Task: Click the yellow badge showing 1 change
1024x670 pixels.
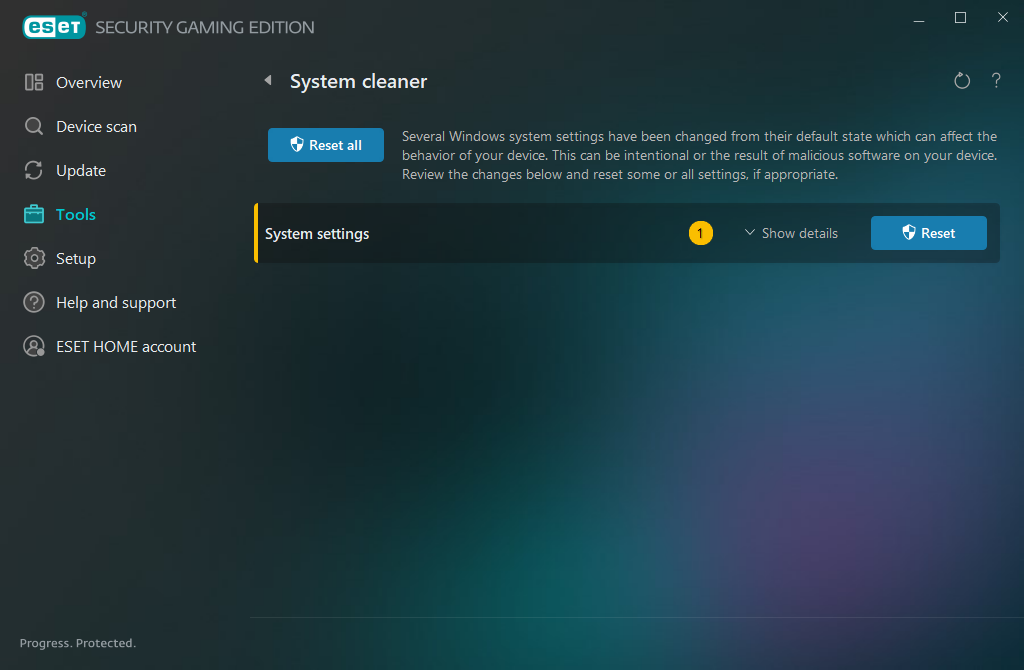Action: click(700, 233)
